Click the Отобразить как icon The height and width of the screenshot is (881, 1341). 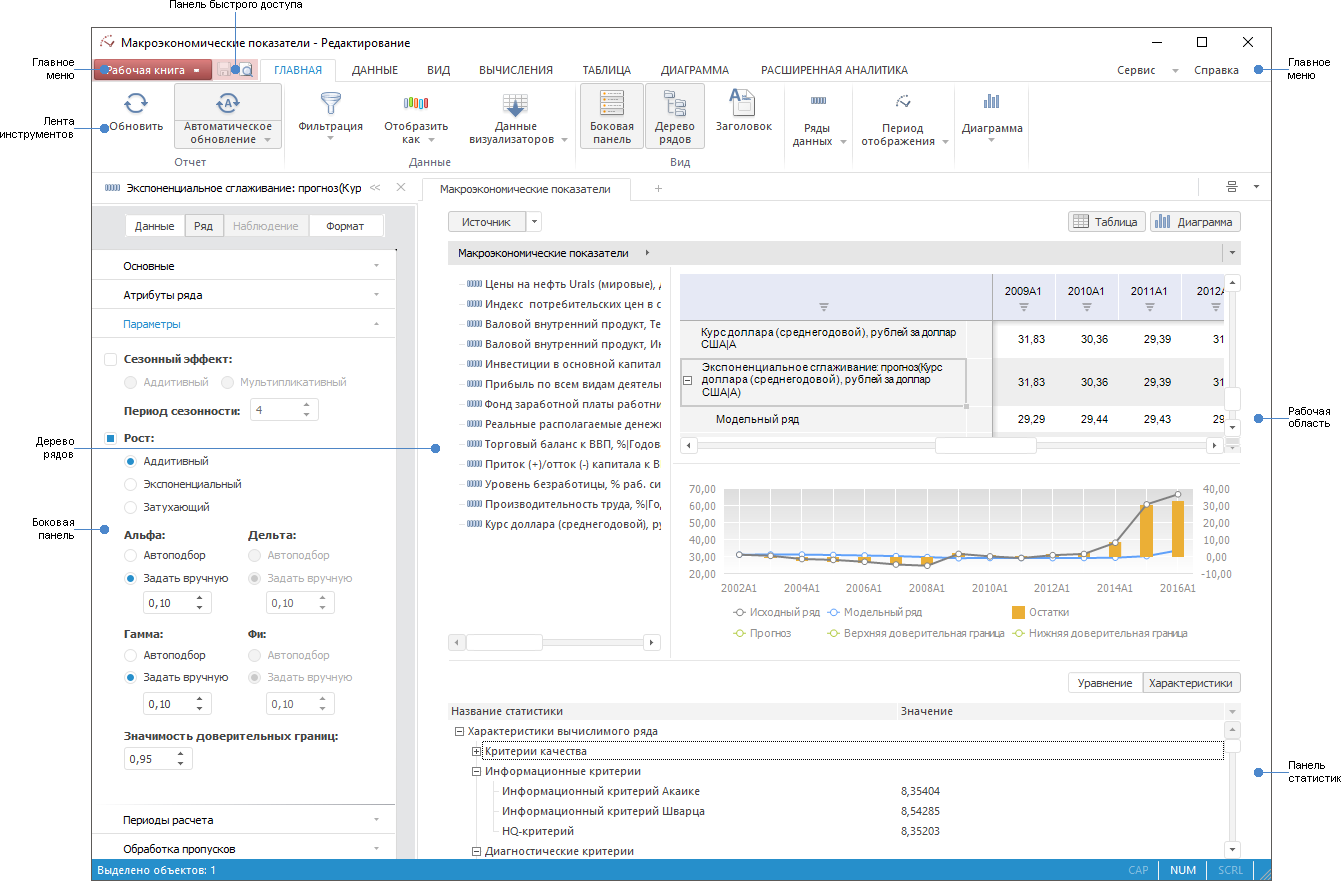(415, 104)
